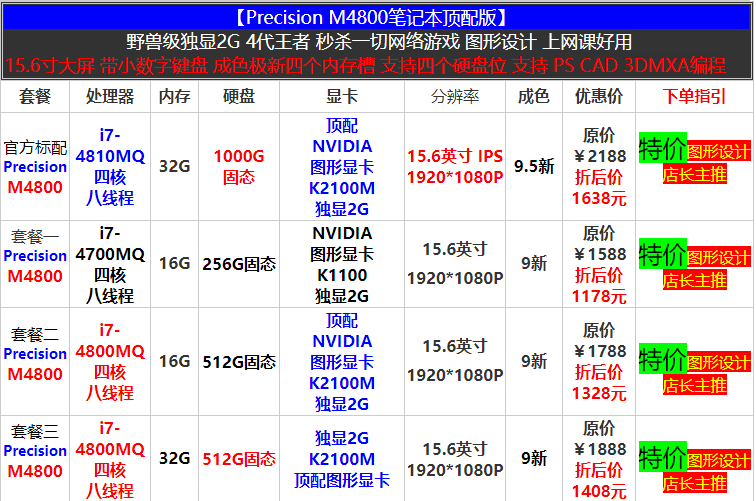Click the green 特价 badge in 官方标配 row

coord(662,148)
